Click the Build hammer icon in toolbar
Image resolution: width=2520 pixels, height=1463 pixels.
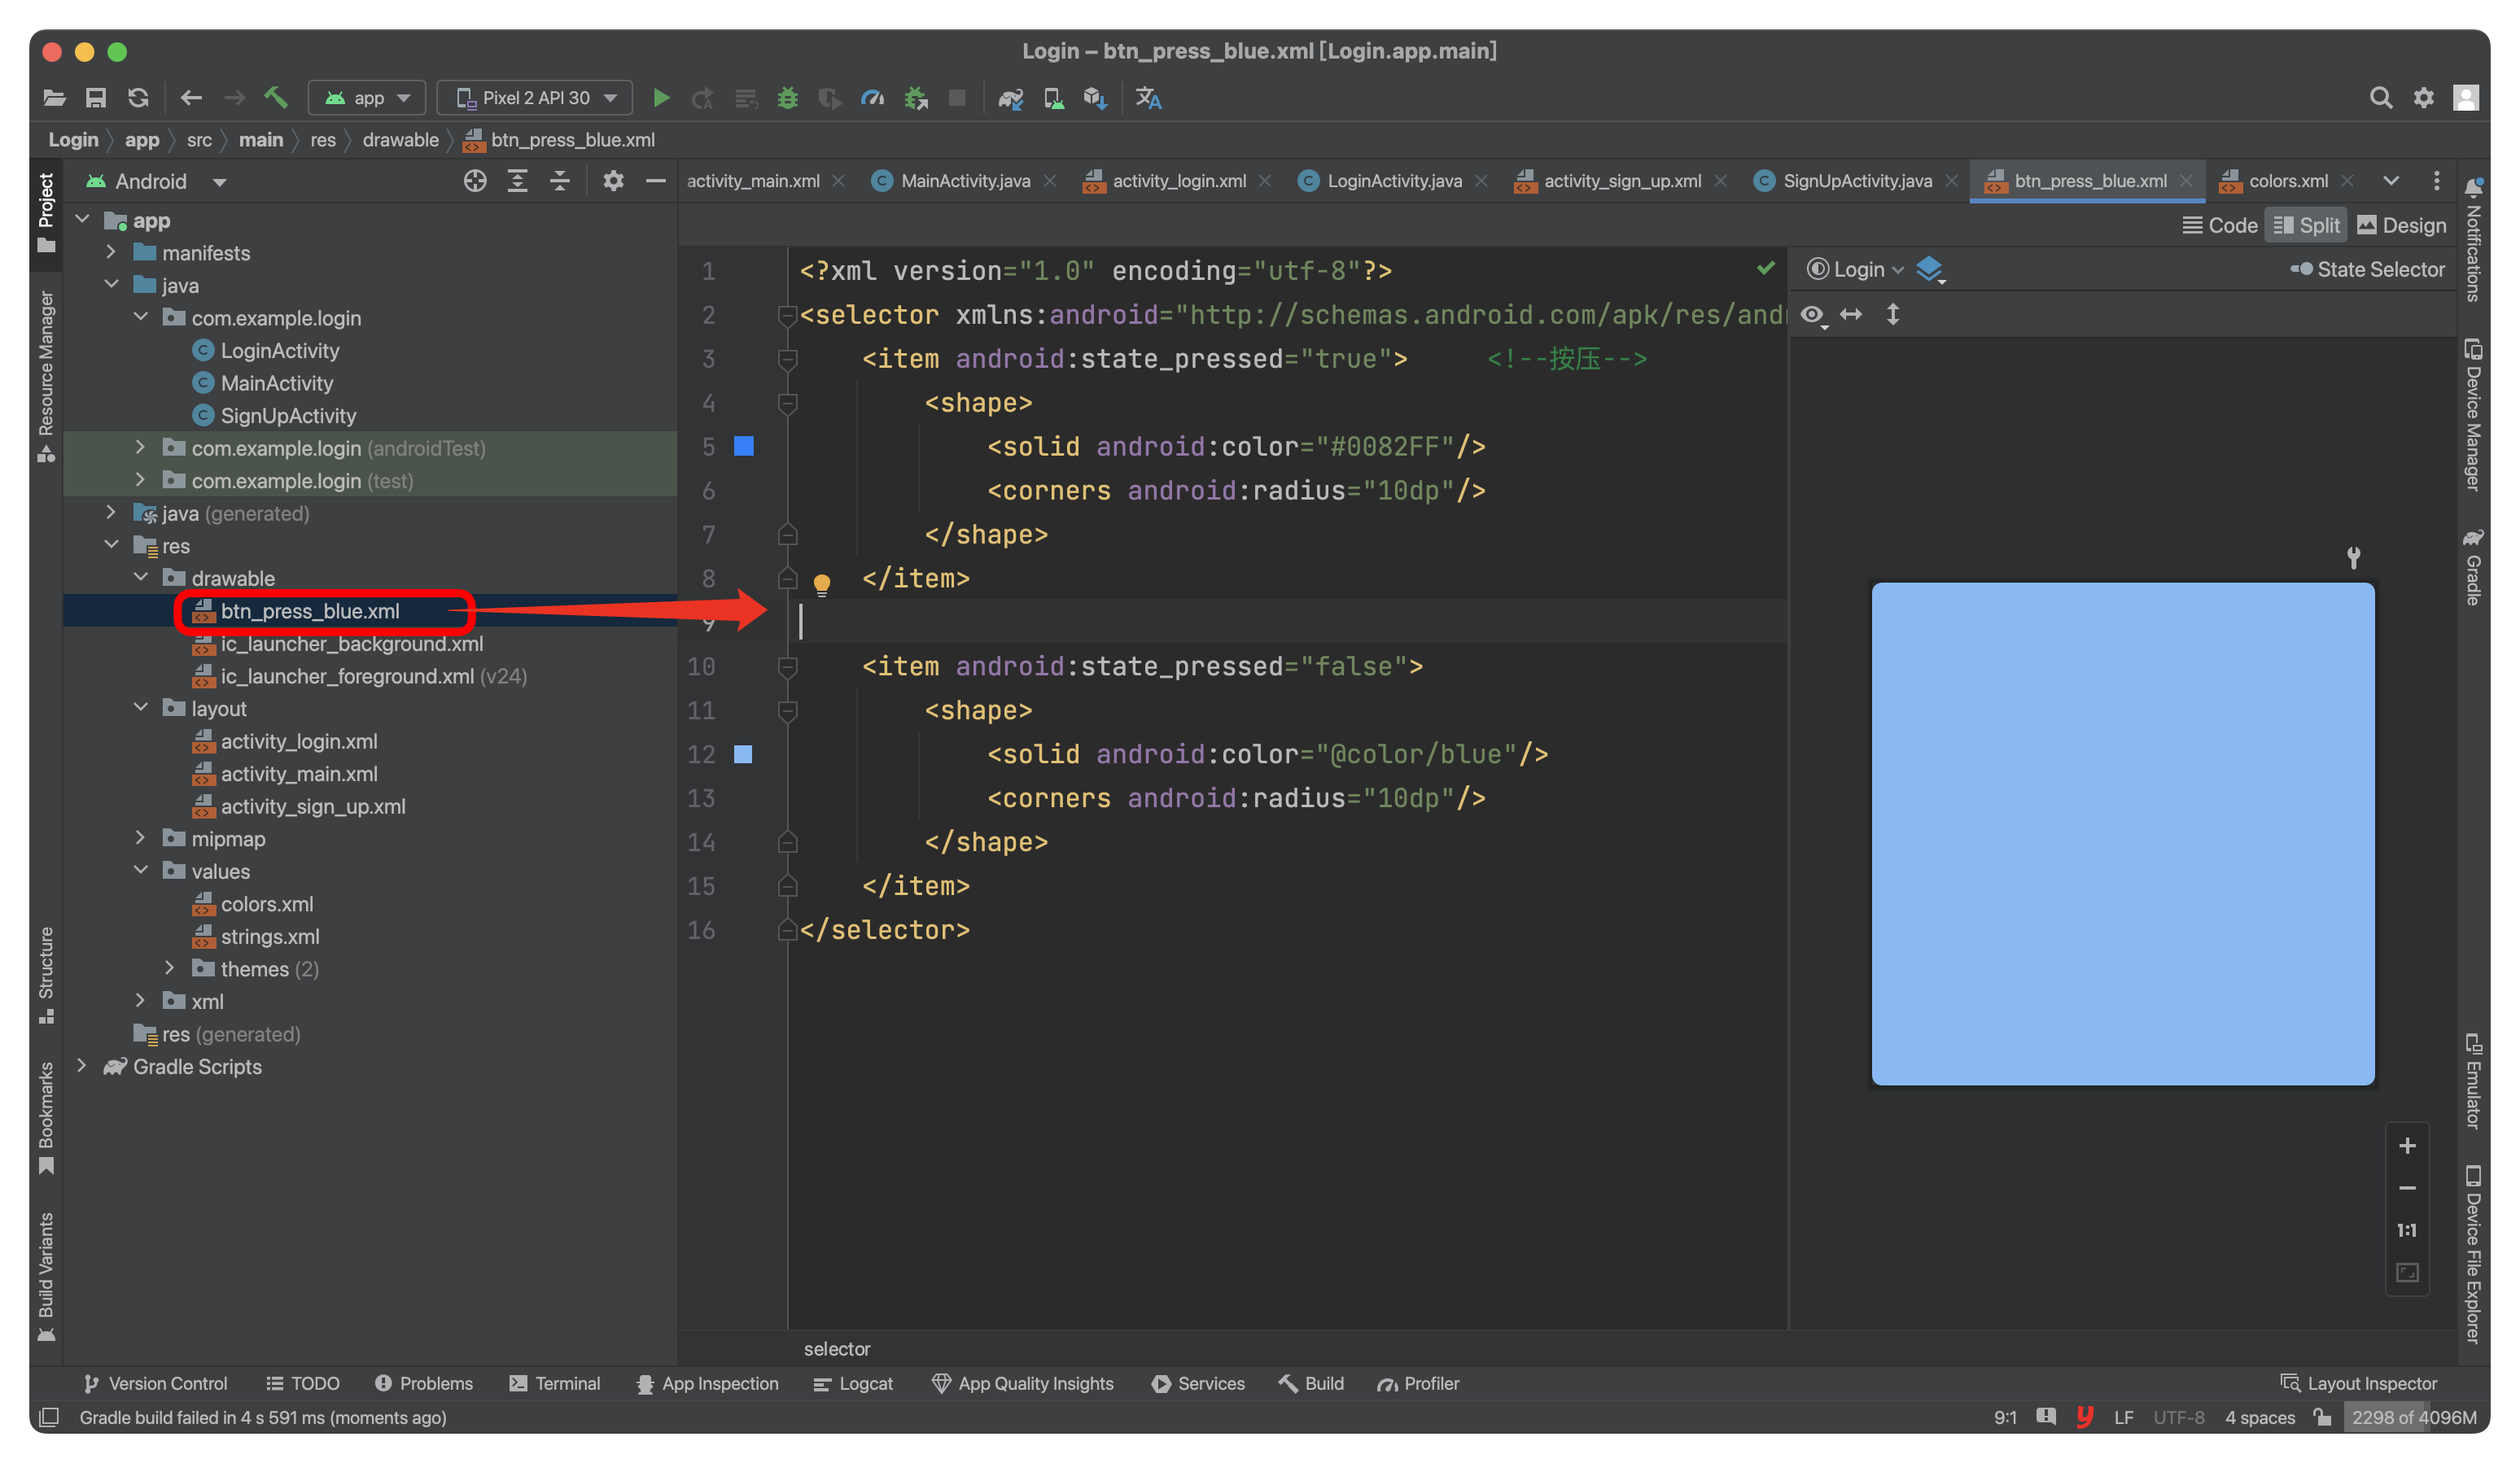click(x=276, y=98)
